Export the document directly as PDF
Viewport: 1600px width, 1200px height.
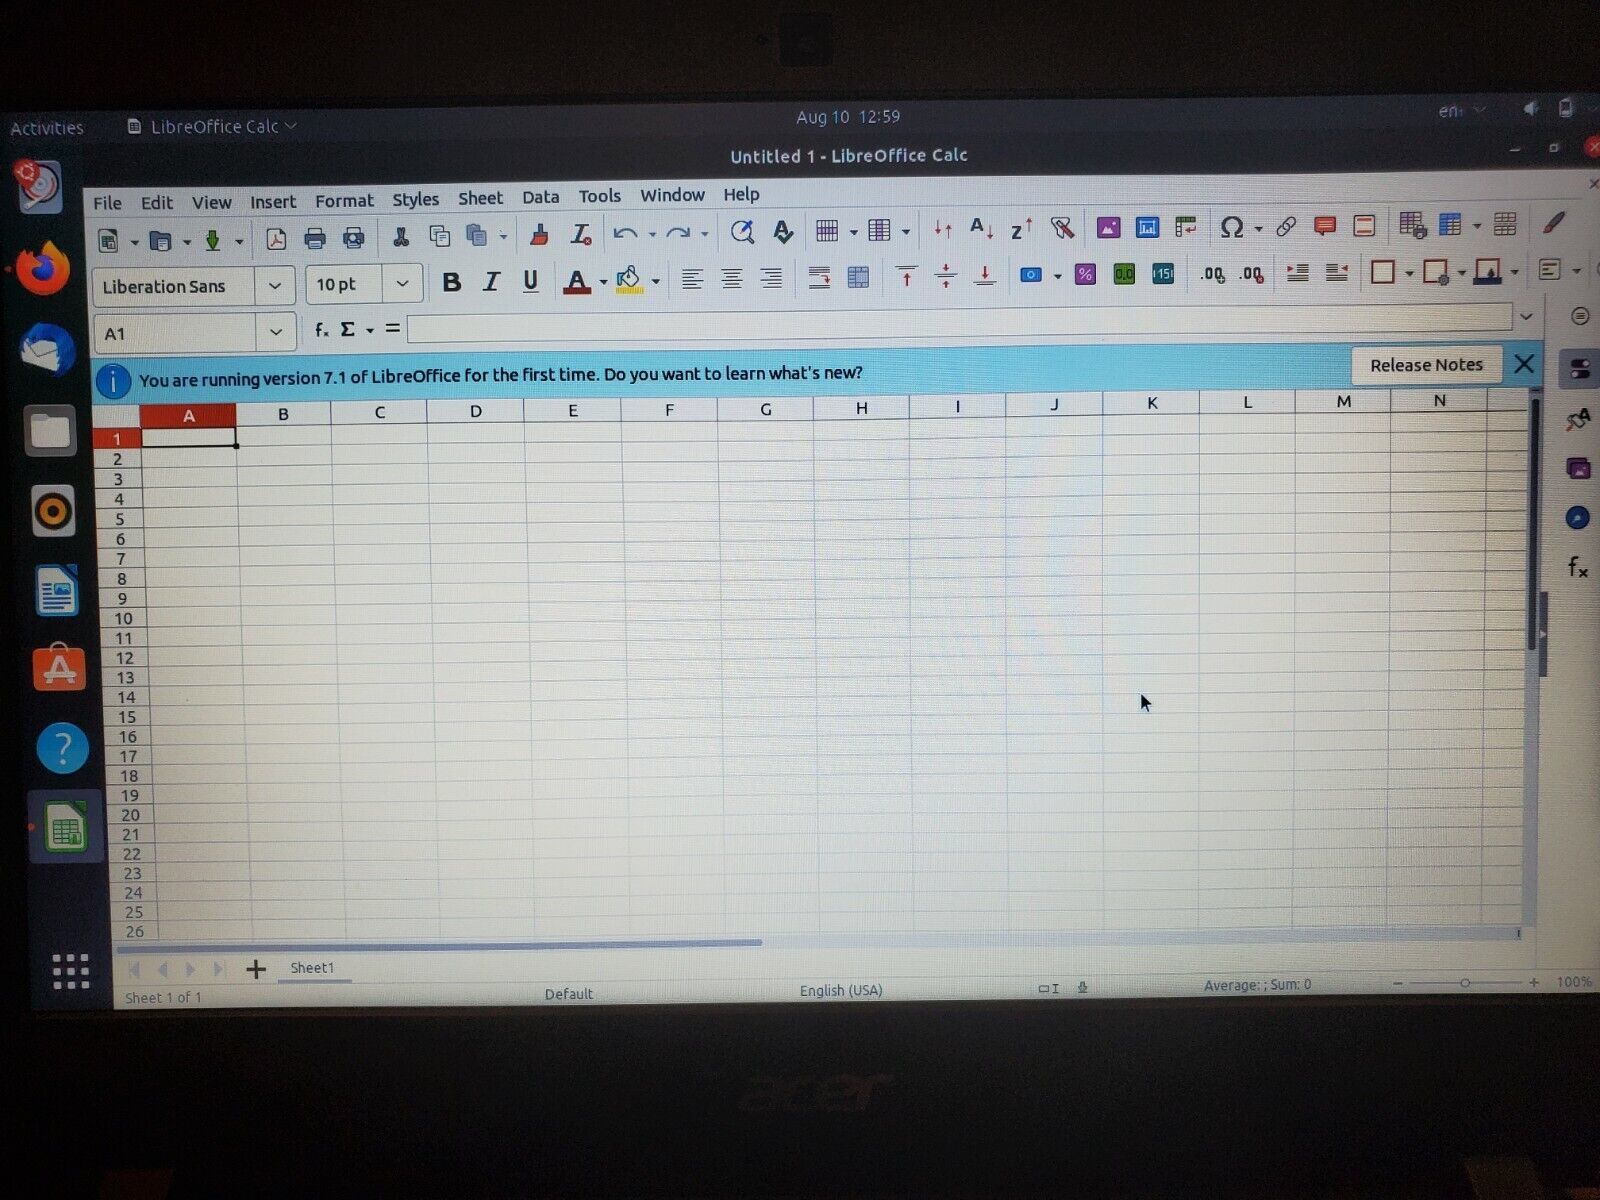click(x=276, y=239)
